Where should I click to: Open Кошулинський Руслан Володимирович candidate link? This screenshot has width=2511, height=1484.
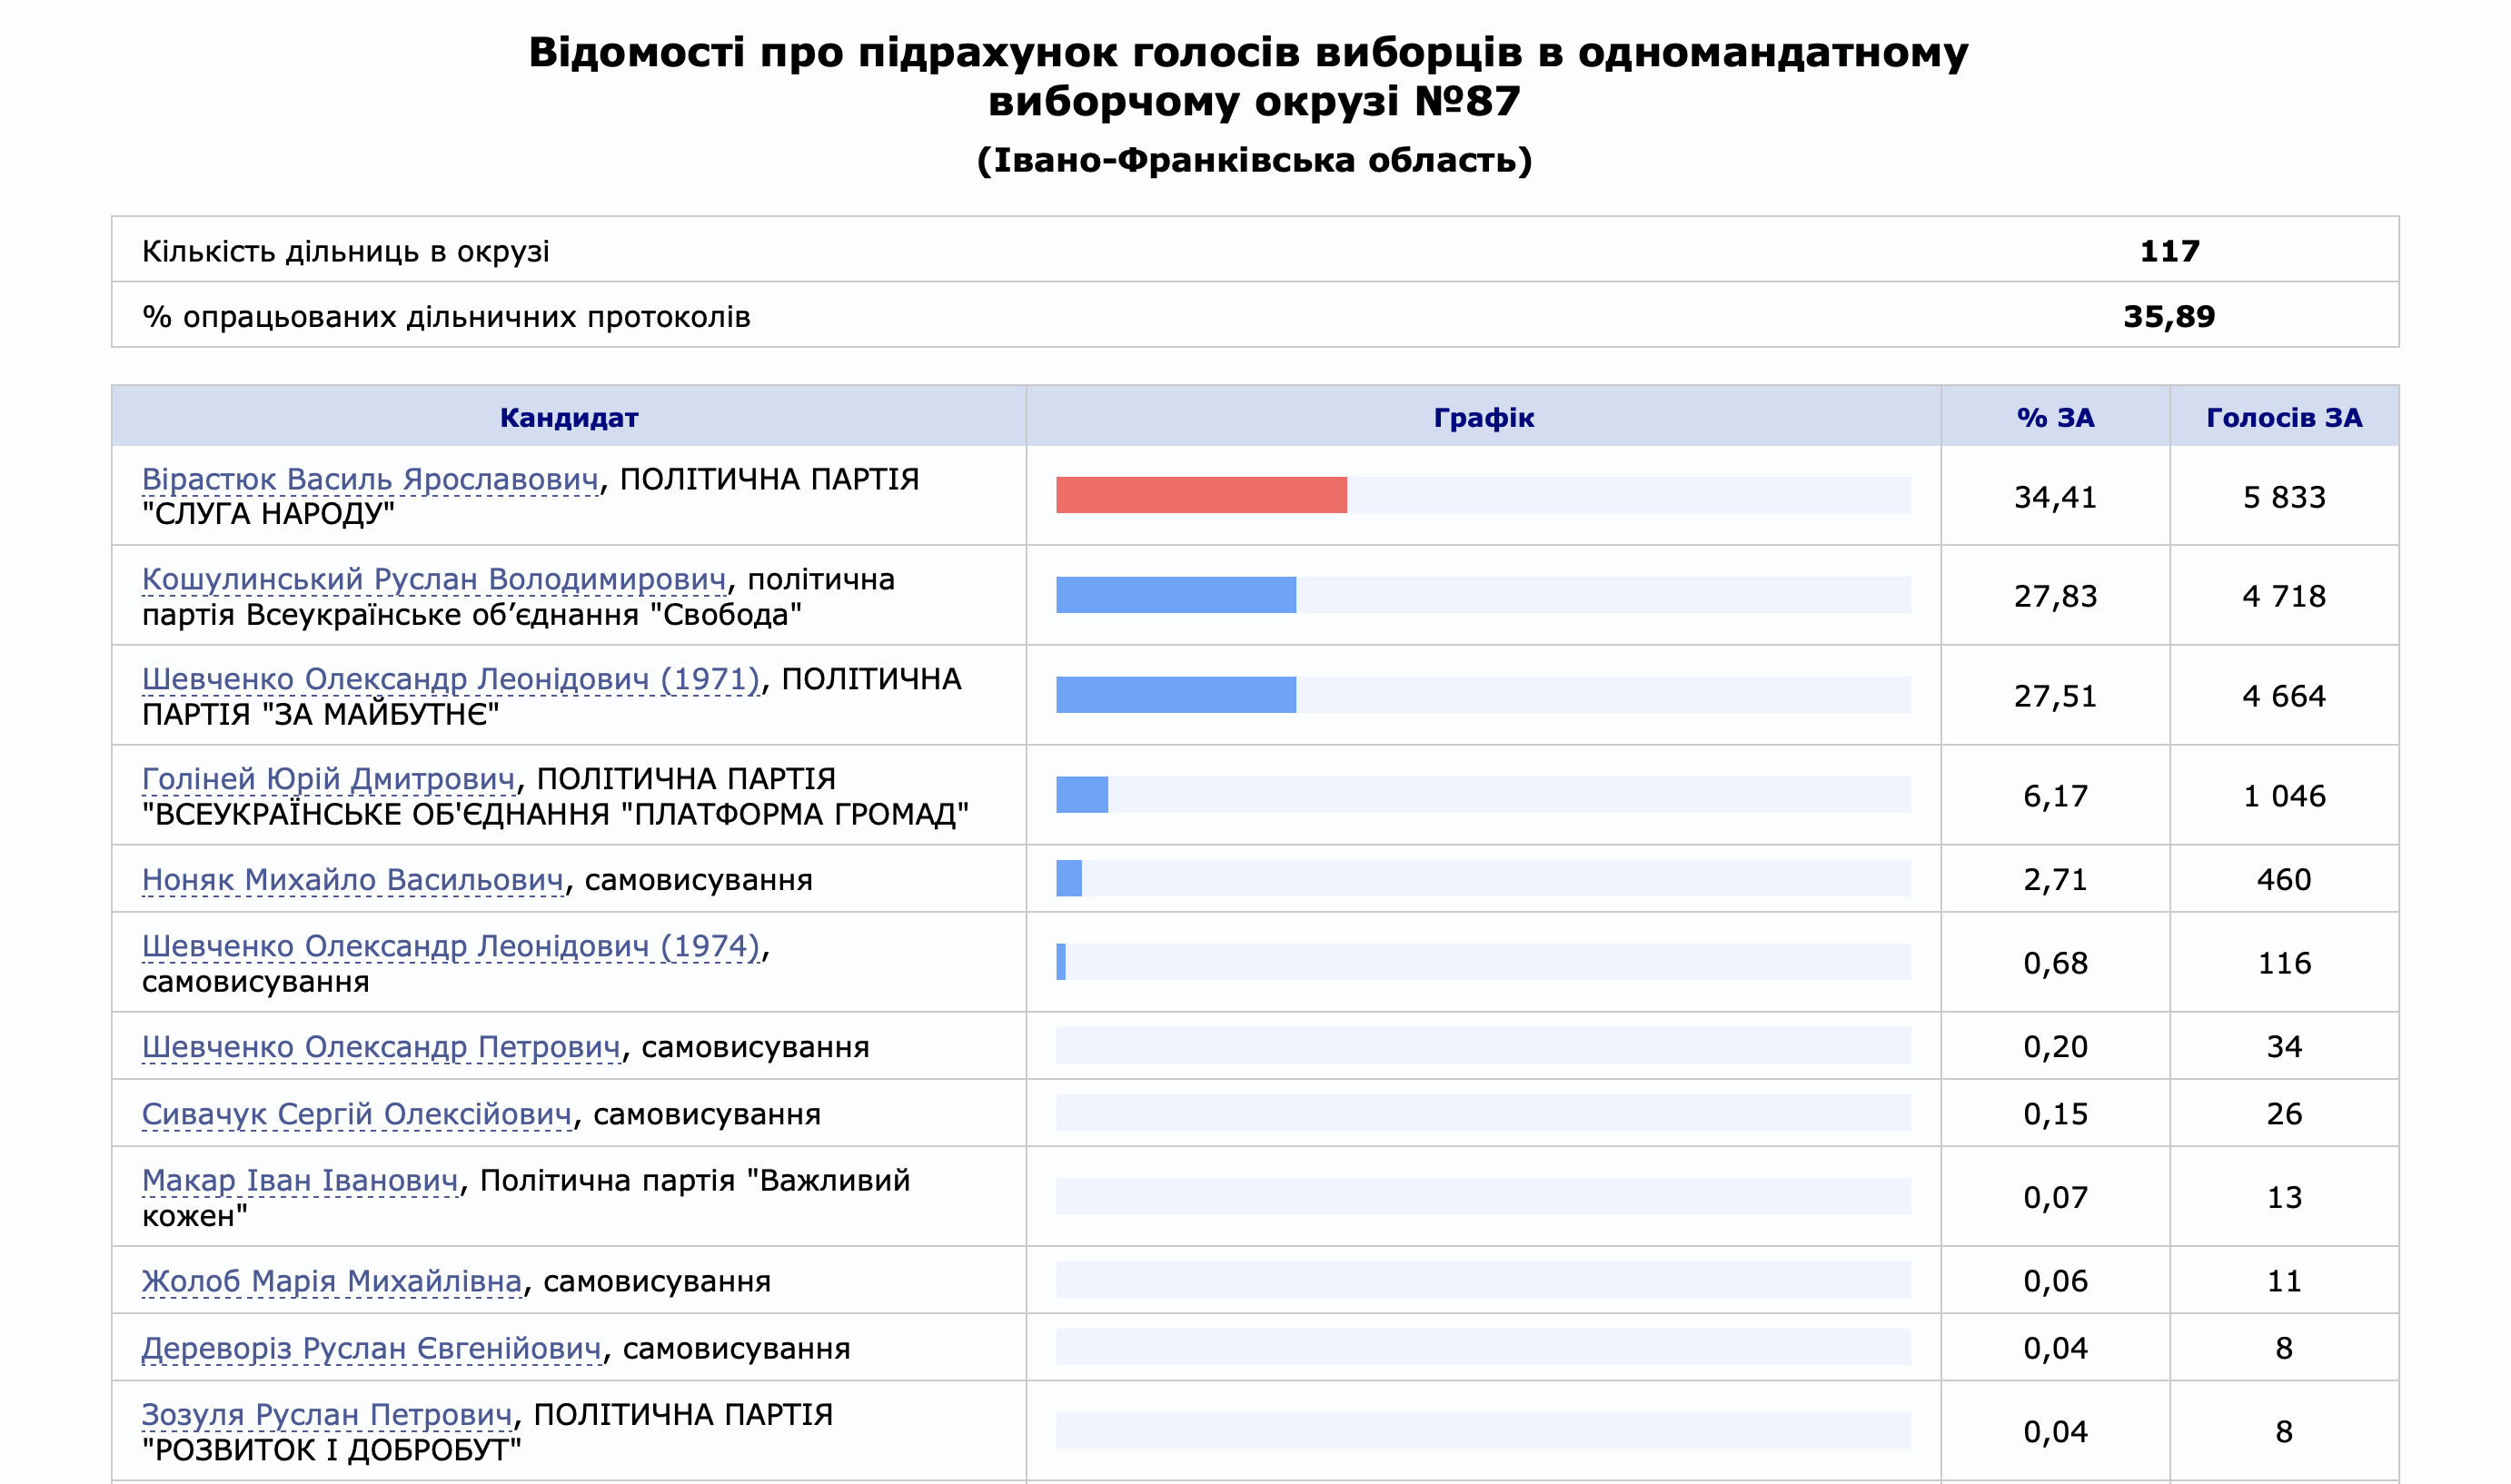(434, 579)
